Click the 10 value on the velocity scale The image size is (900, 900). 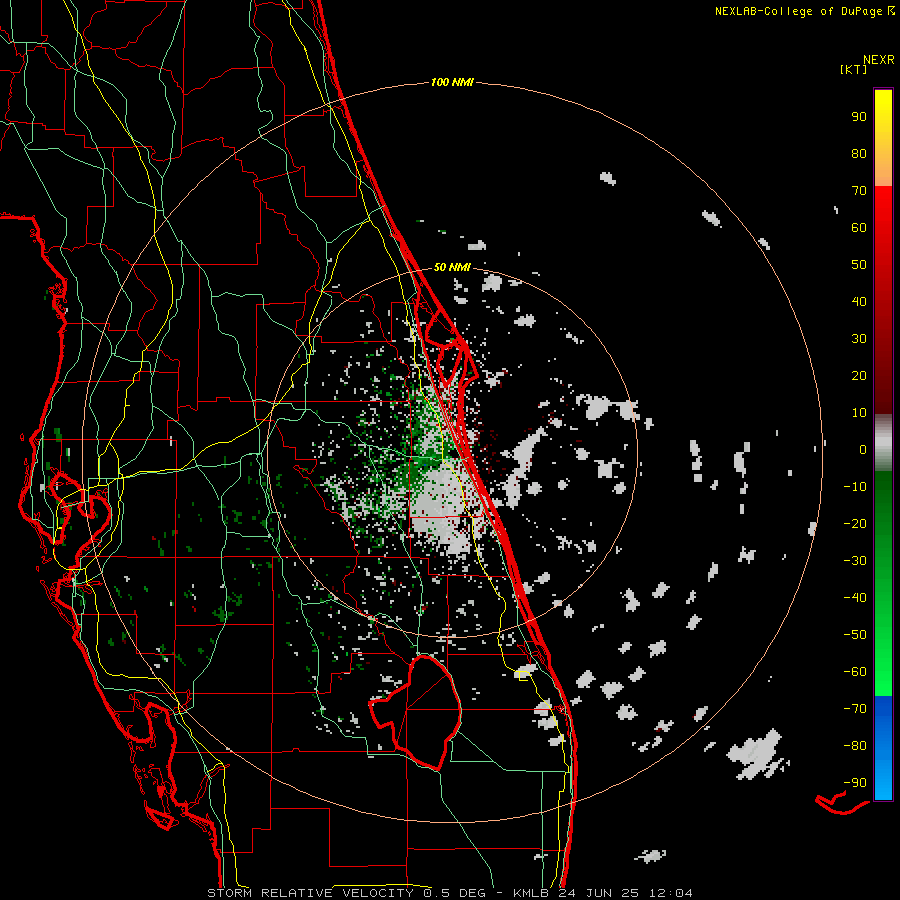click(859, 413)
